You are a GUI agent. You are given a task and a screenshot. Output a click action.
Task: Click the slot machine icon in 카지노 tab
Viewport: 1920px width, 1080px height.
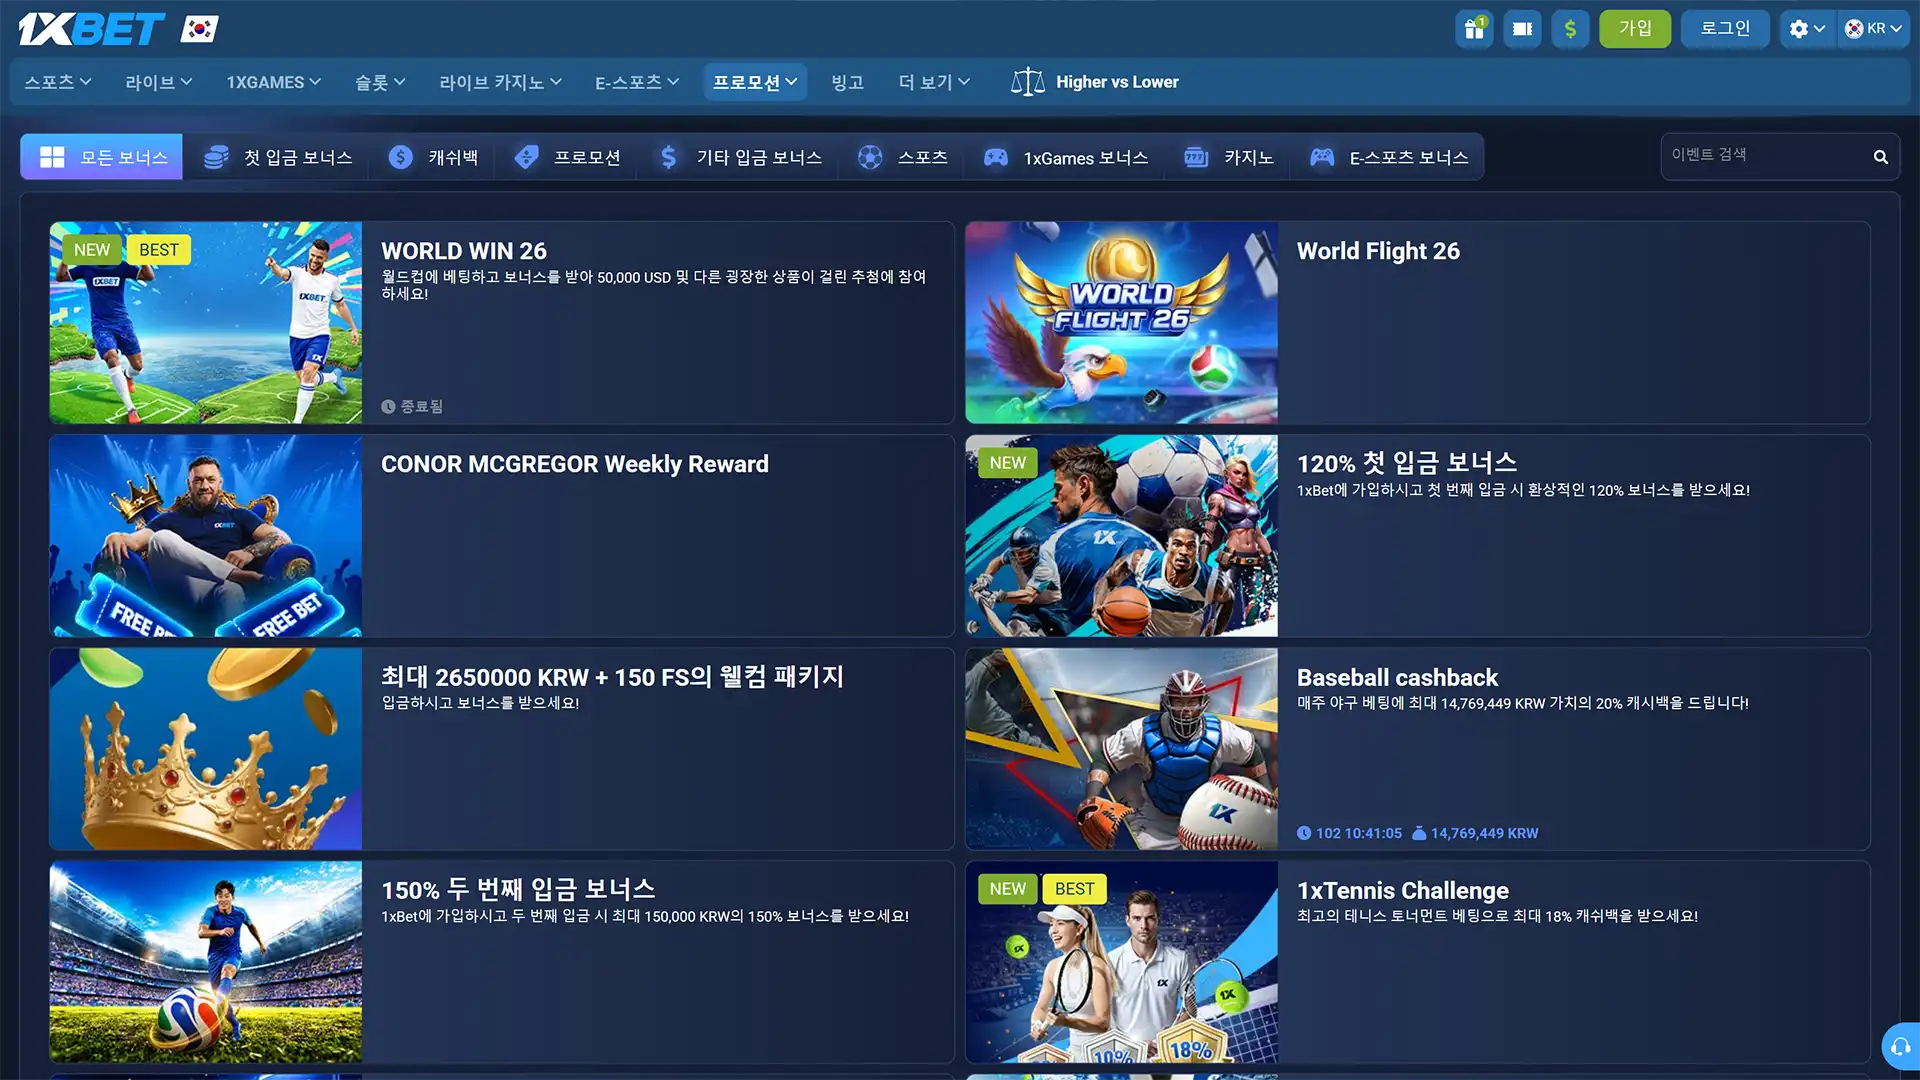pos(1196,157)
